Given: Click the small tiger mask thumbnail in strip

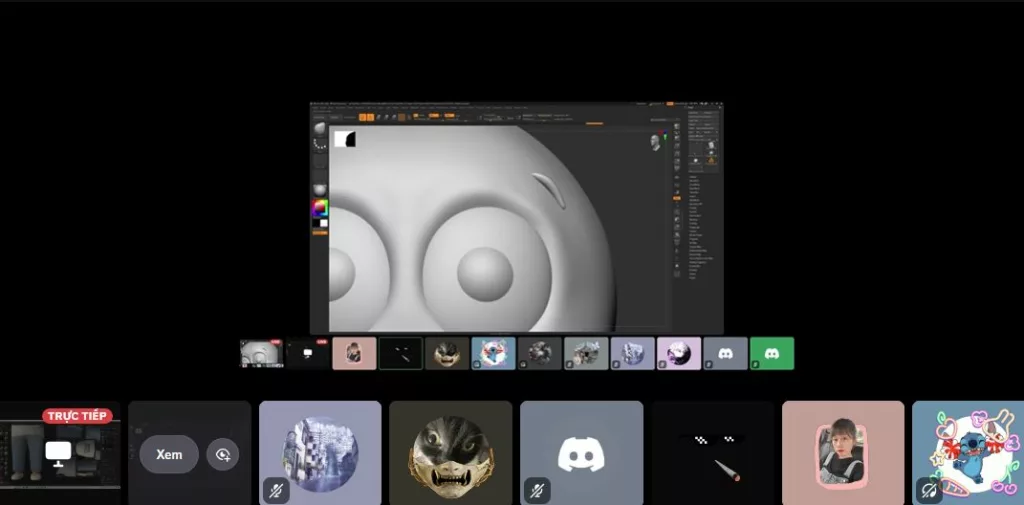Looking at the screenshot, I should (x=447, y=353).
